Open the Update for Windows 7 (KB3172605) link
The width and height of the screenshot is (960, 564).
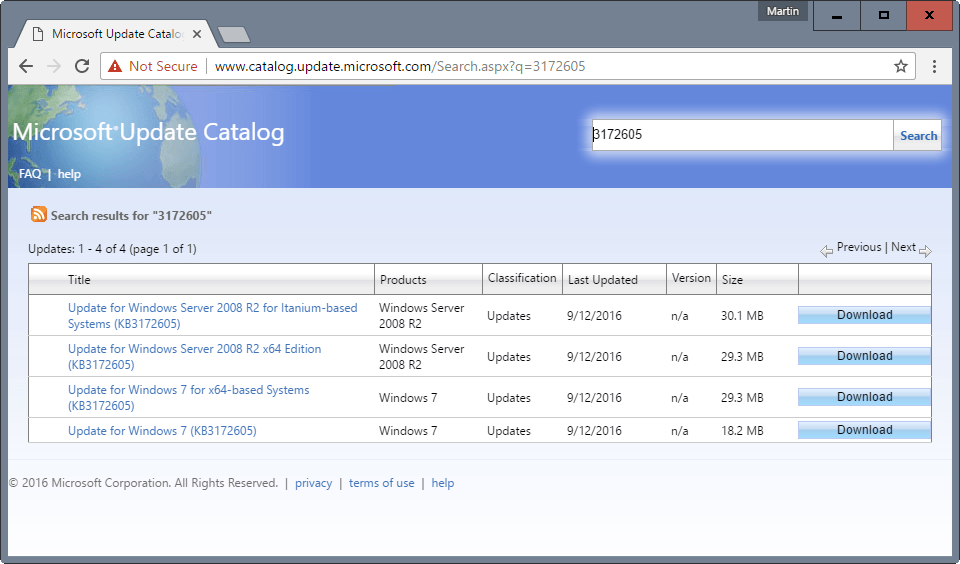pyautogui.click(x=162, y=431)
